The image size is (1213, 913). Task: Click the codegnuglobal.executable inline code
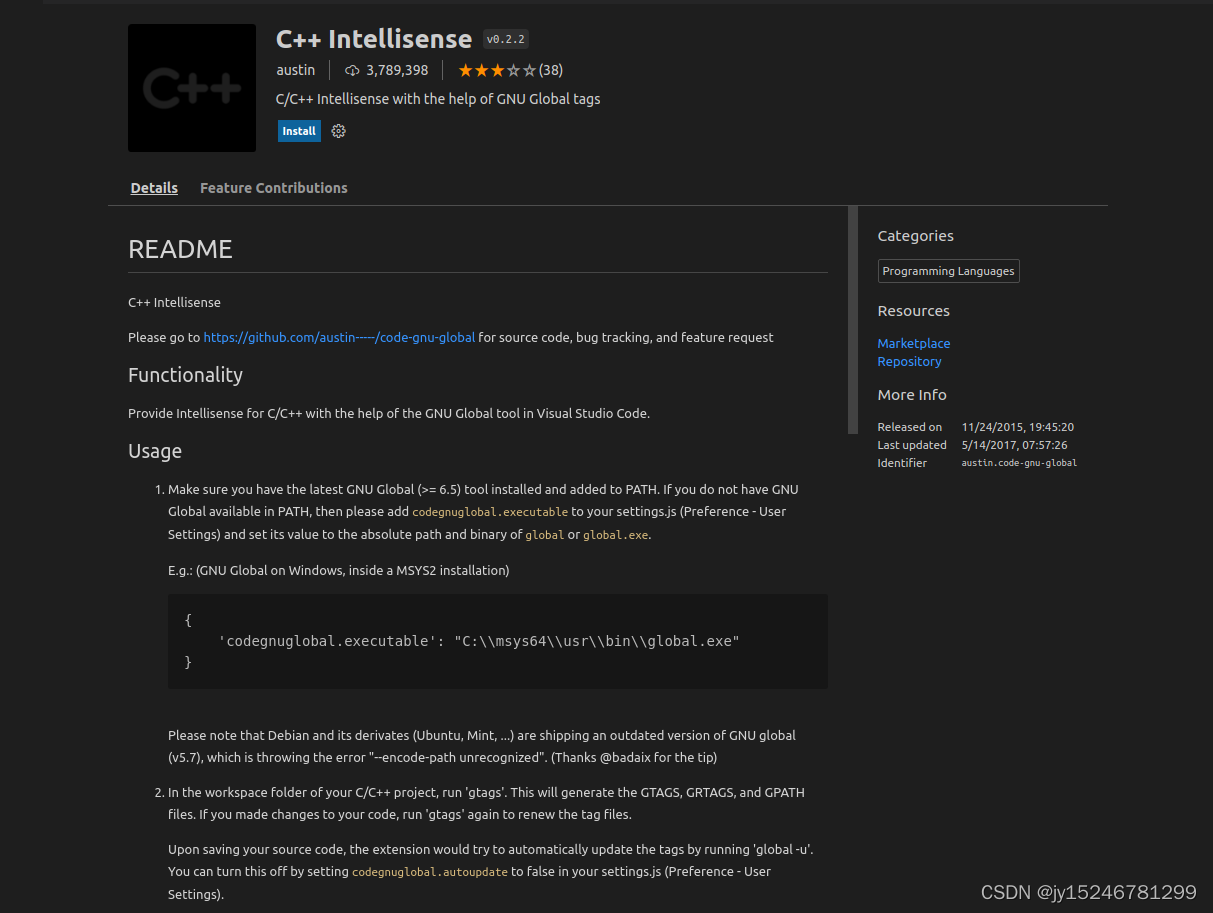[x=490, y=512]
